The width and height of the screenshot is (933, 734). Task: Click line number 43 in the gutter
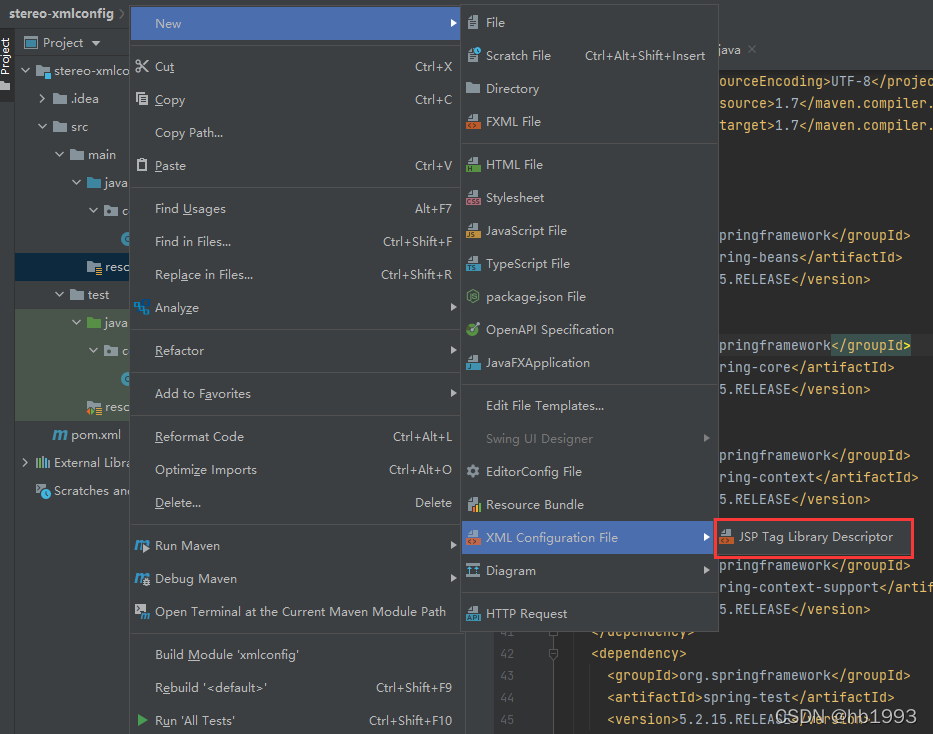click(507, 676)
